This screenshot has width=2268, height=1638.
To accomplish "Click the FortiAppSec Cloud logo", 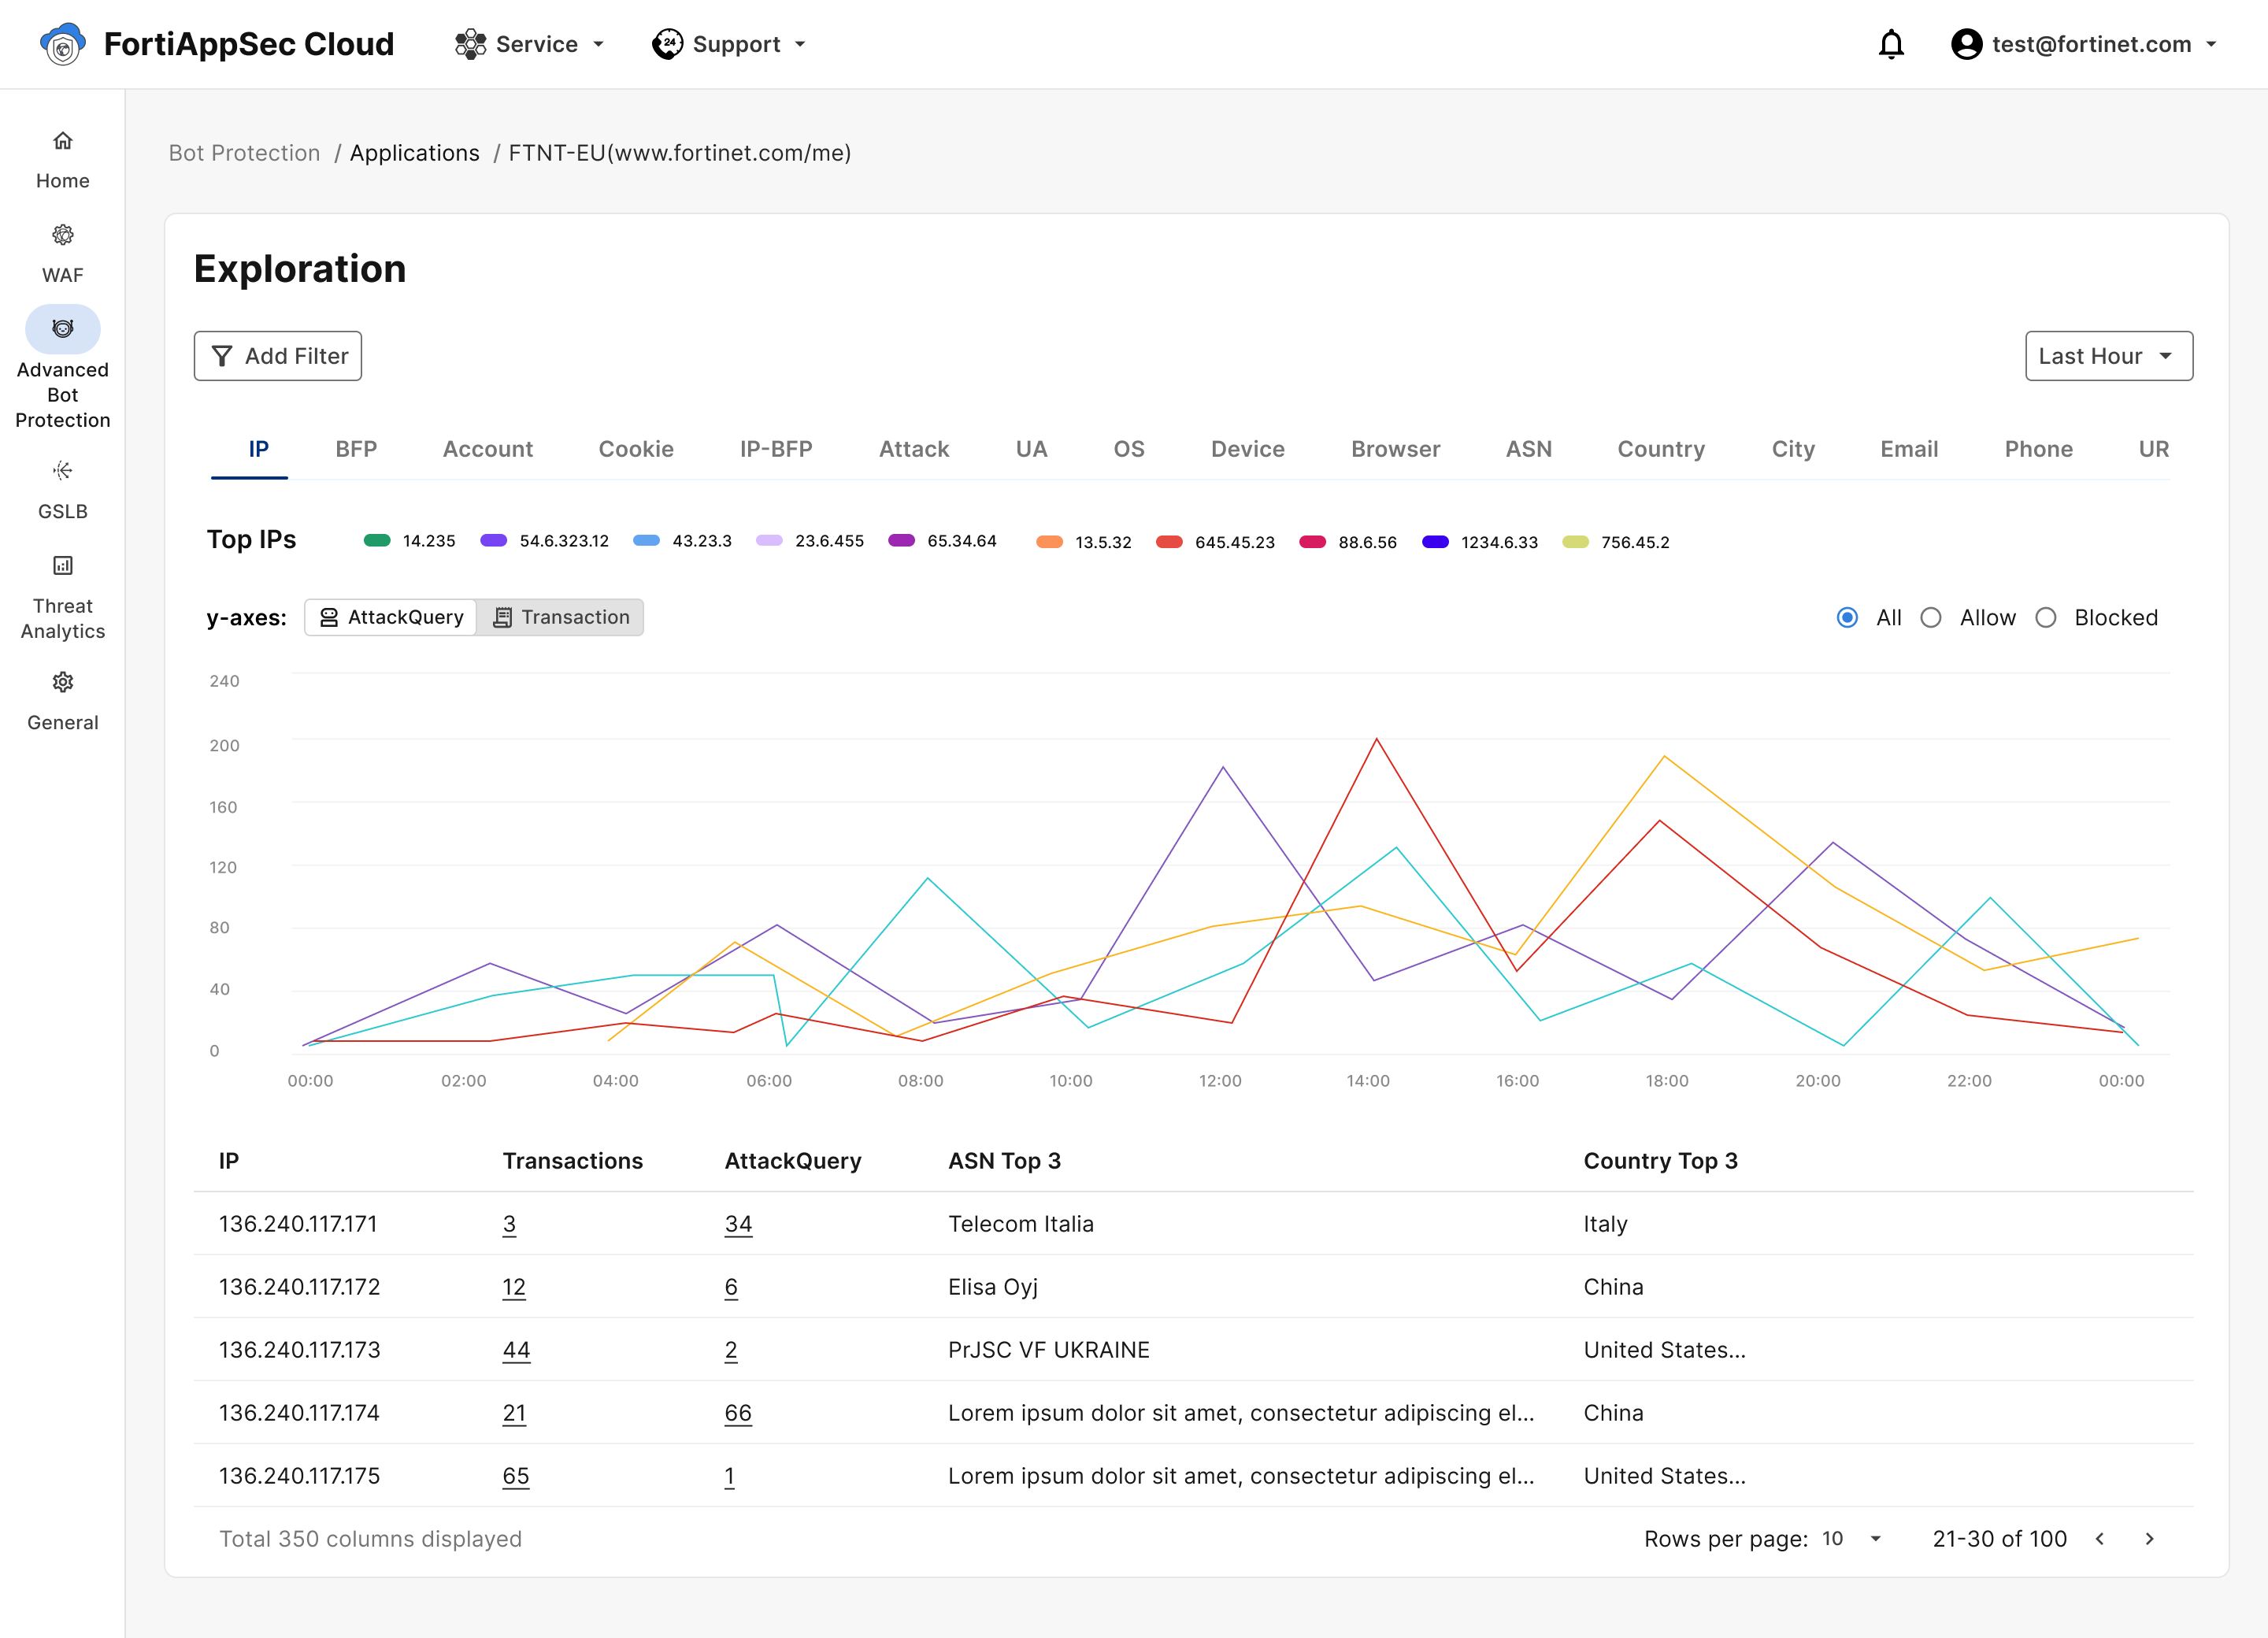I will 62,45.
